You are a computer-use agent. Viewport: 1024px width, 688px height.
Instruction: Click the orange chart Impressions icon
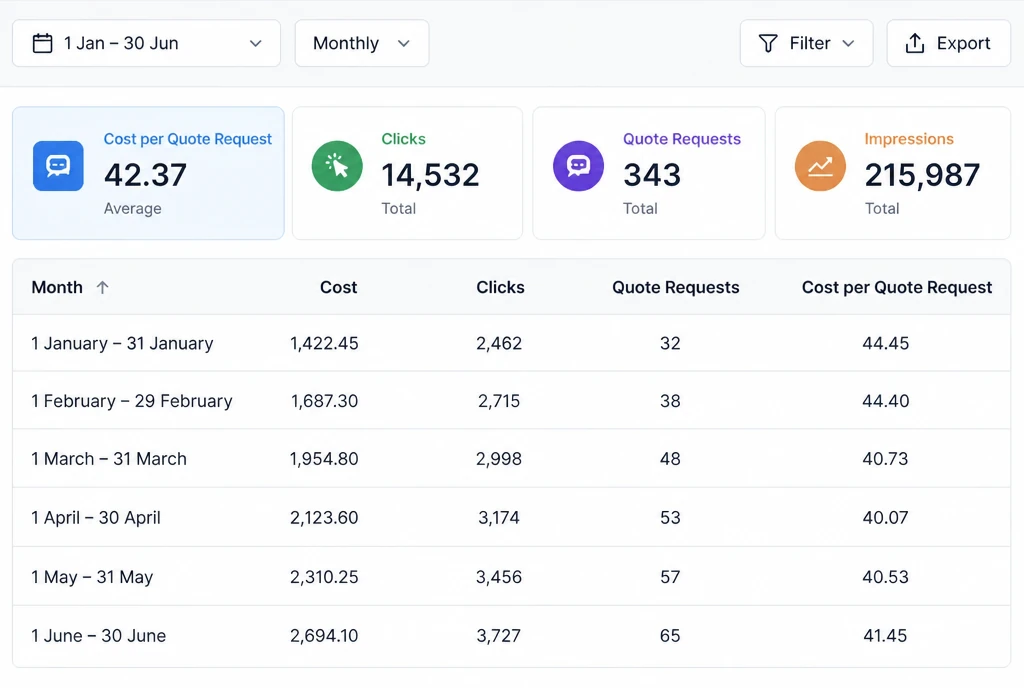(x=820, y=166)
